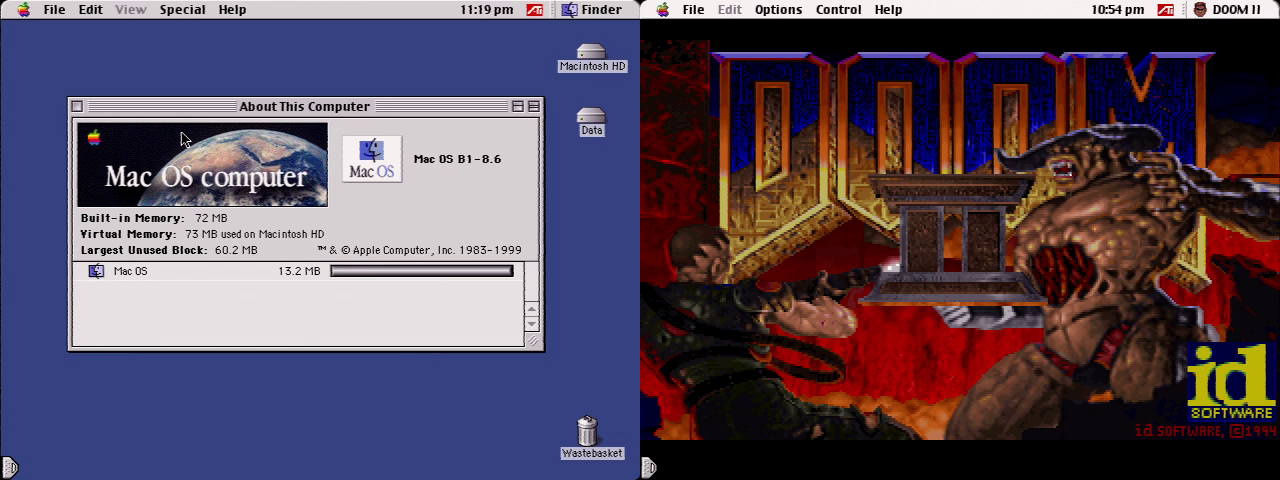Viewport: 1280px width, 480px height.
Task: Click the Mac OS memory usage bar
Action: [x=422, y=271]
